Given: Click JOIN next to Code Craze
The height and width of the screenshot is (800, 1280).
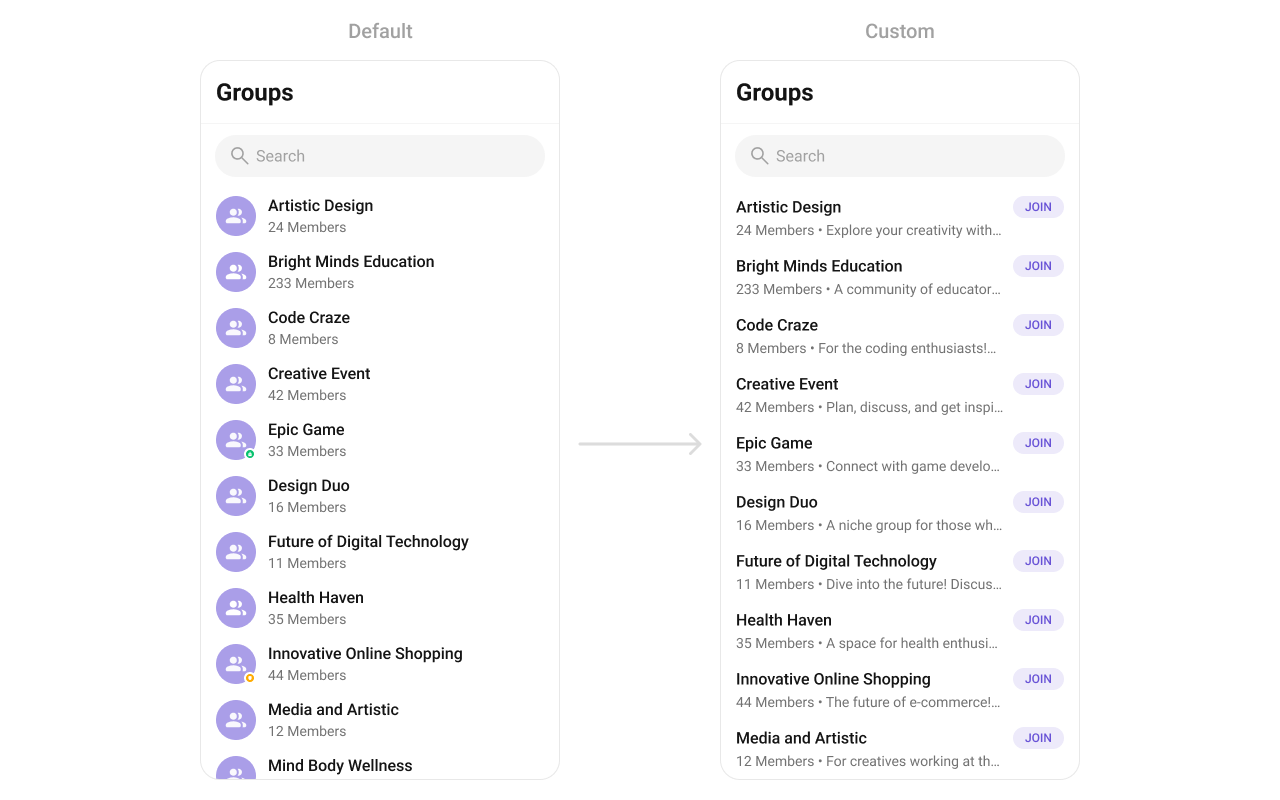Looking at the screenshot, I should tap(1038, 325).
